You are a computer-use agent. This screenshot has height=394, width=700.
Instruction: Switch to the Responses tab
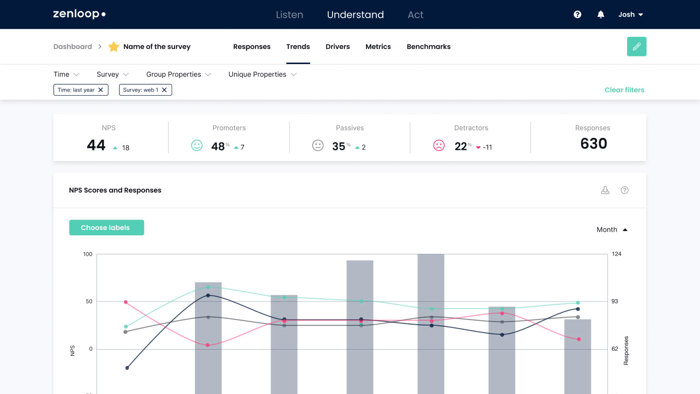[x=252, y=46]
